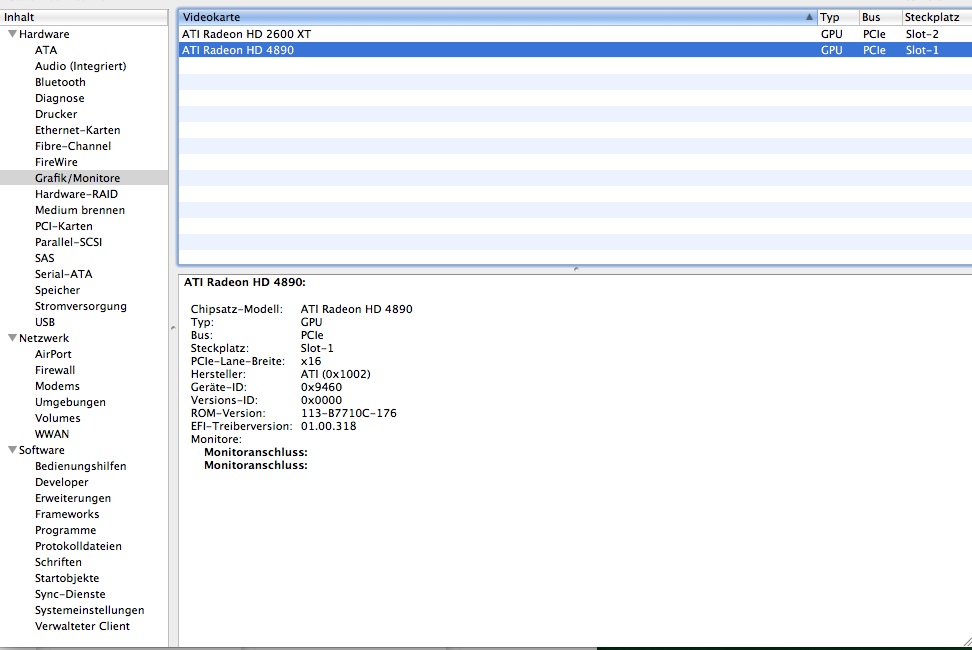Sort by the Steckplatz column header
The width and height of the screenshot is (972, 650).
pyautogui.click(x=937, y=17)
